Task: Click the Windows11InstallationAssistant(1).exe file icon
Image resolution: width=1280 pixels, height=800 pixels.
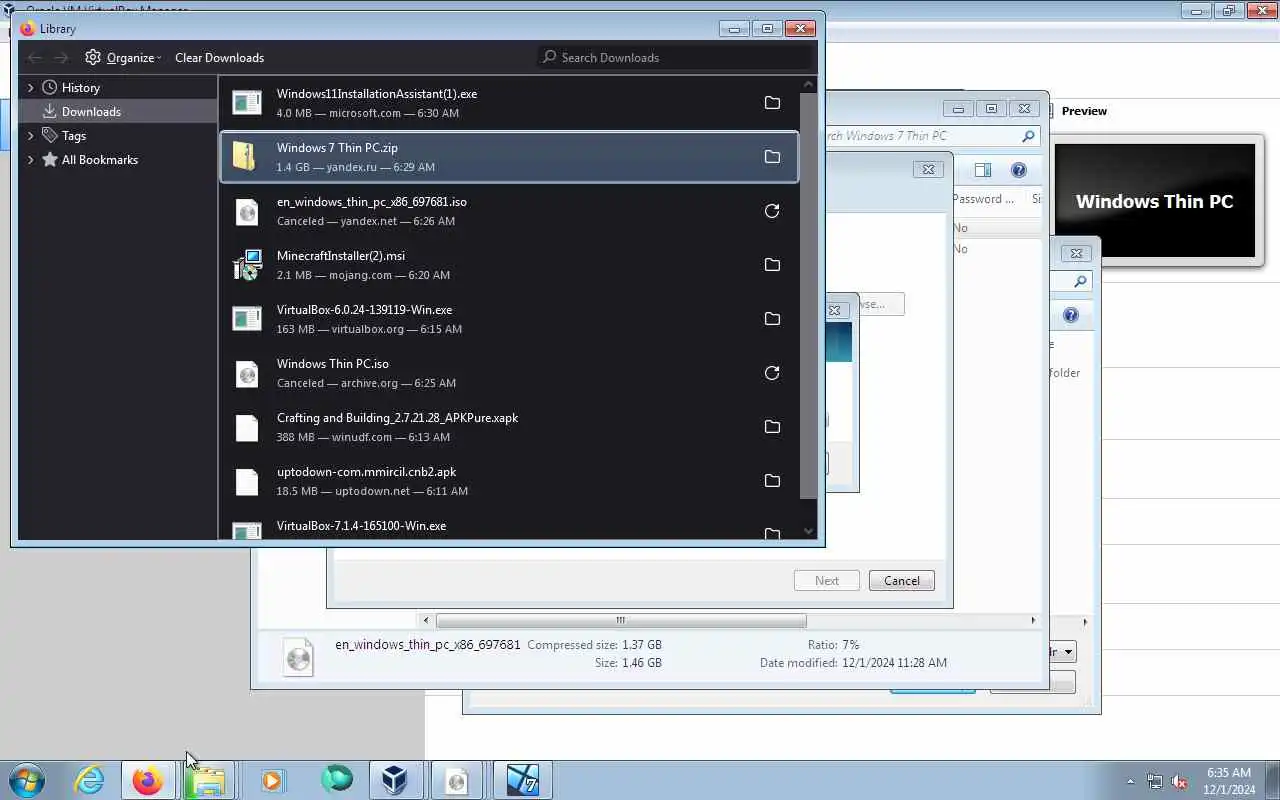Action: coord(246,103)
